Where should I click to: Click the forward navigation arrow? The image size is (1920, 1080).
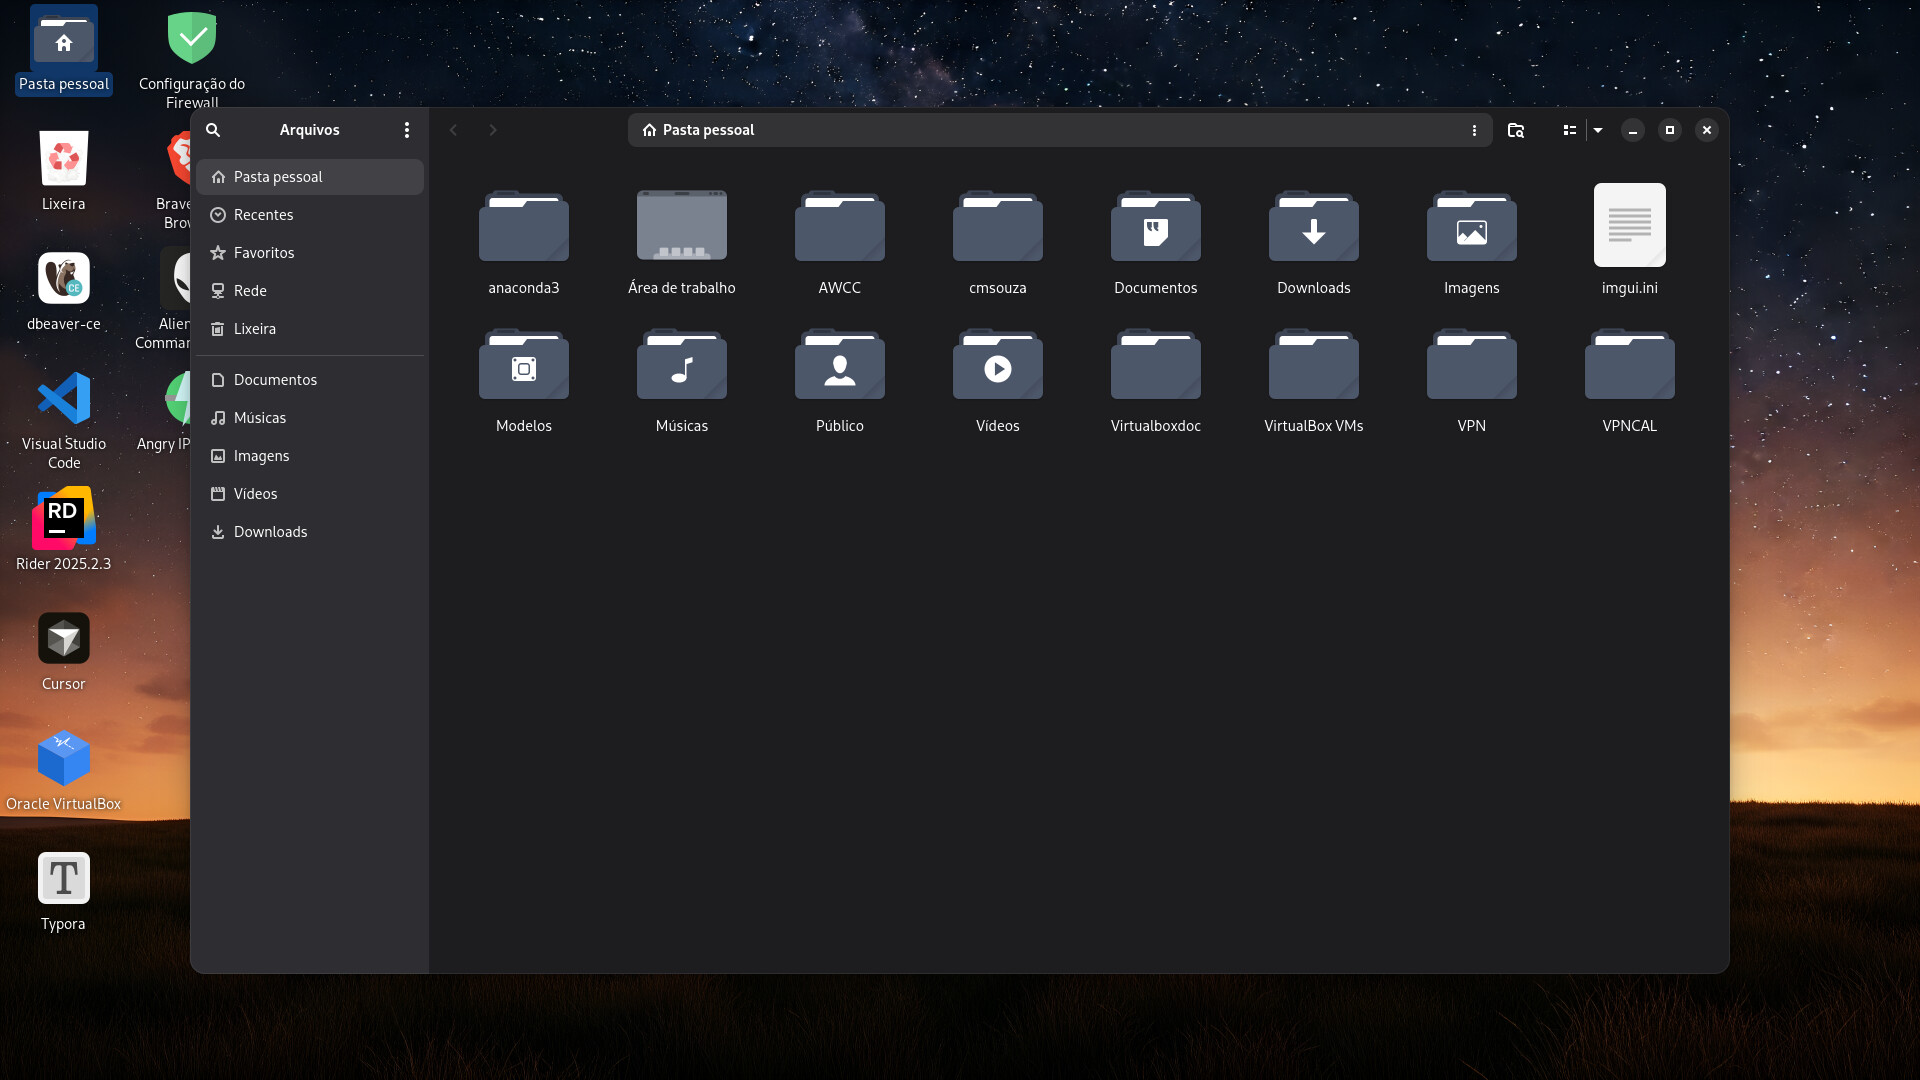(x=492, y=130)
